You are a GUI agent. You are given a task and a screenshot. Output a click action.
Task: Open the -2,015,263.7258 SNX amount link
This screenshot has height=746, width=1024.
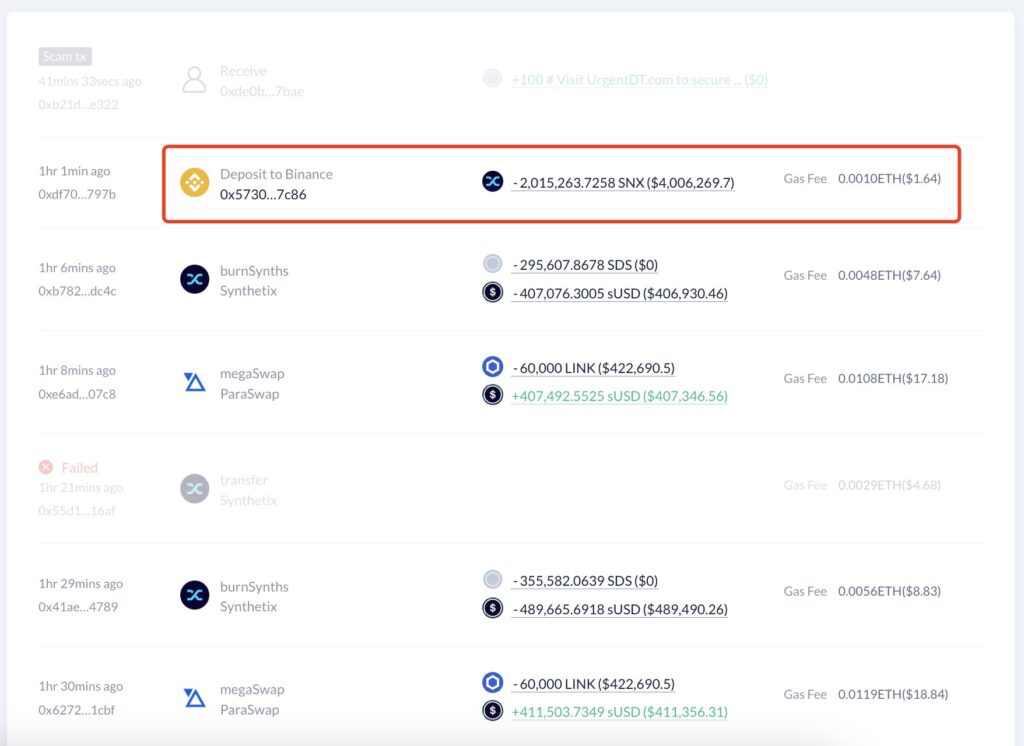click(x=623, y=183)
